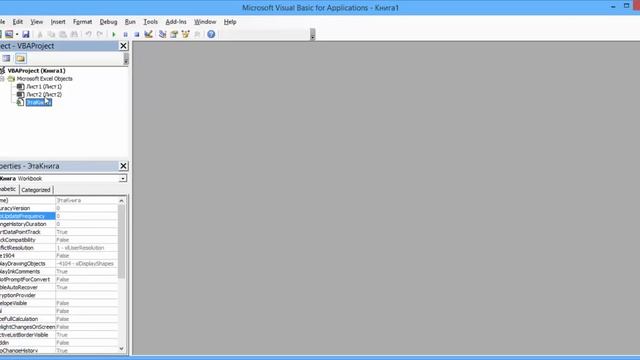
Task: Click the Properties list scrollbar thumb
Action: pyautogui.click(x=121, y=242)
